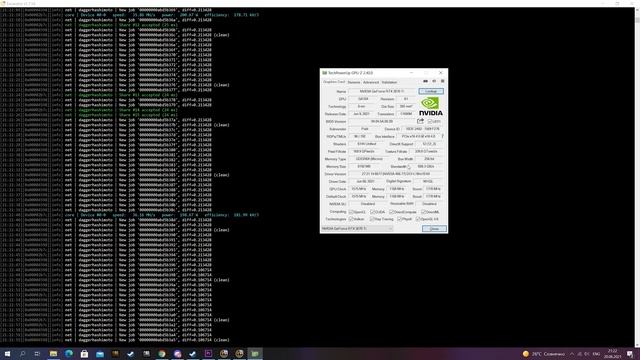This screenshot has height=360, width=640.
Task: Open File Explorer from the taskbar
Action: point(53,353)
